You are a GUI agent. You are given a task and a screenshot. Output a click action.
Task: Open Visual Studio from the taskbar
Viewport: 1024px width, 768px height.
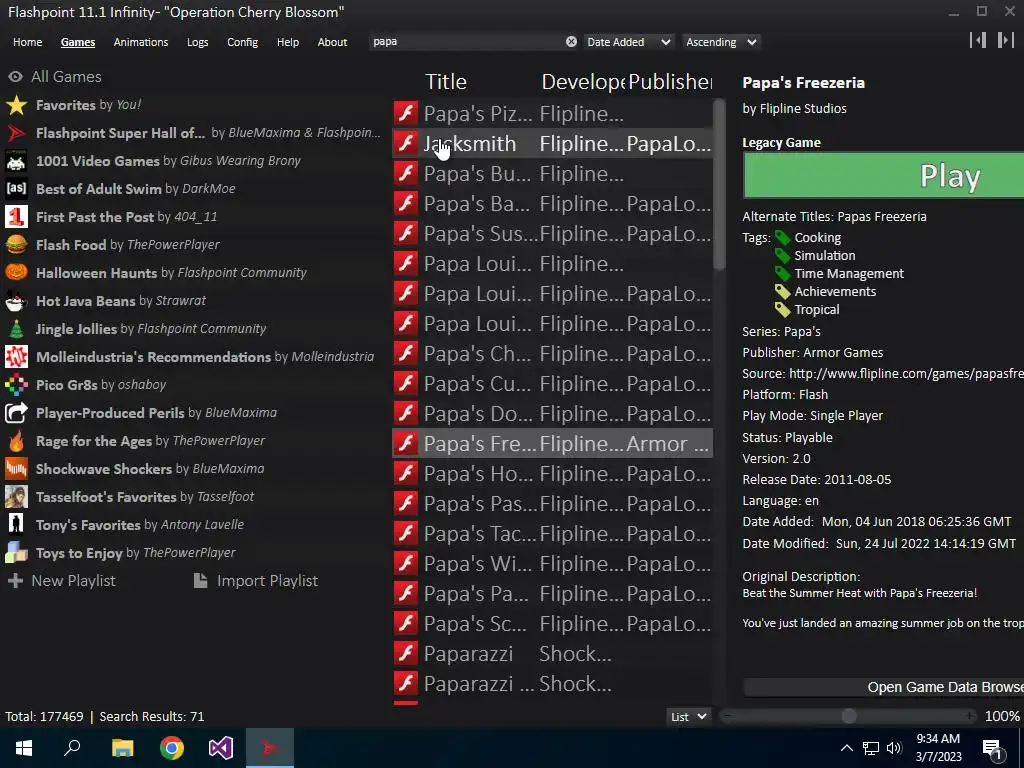[221, 748]
